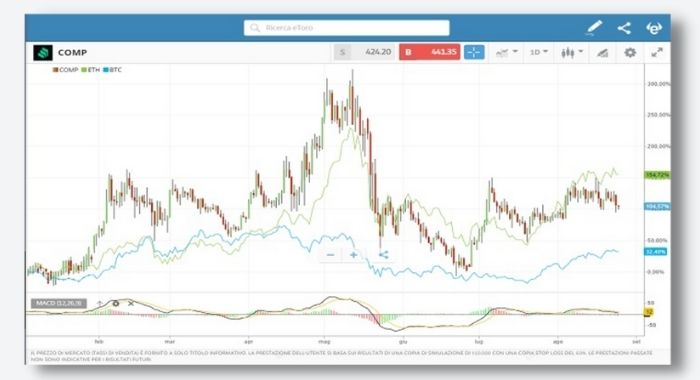Click the MACD (12,26,9) indicator label
This screenshot has height=380, width=700.
(59, 304)
